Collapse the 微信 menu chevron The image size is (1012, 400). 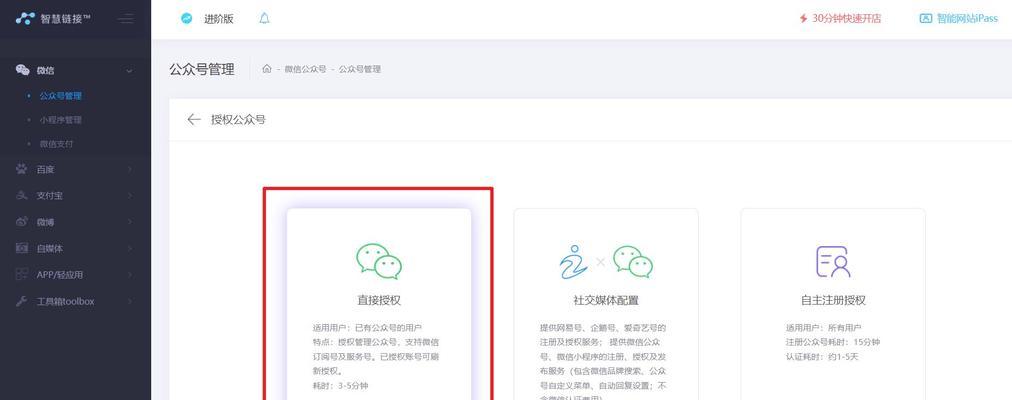[x=129, y=71]
